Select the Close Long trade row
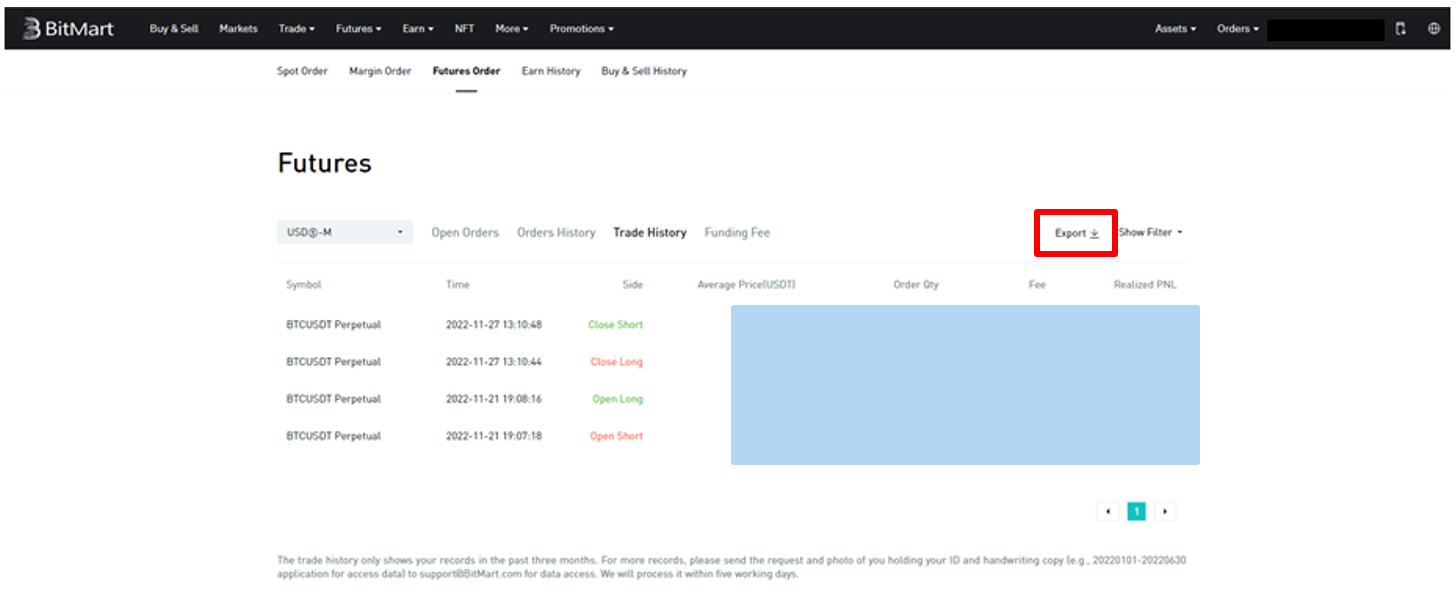1456x616 pixels. (731, 362)
